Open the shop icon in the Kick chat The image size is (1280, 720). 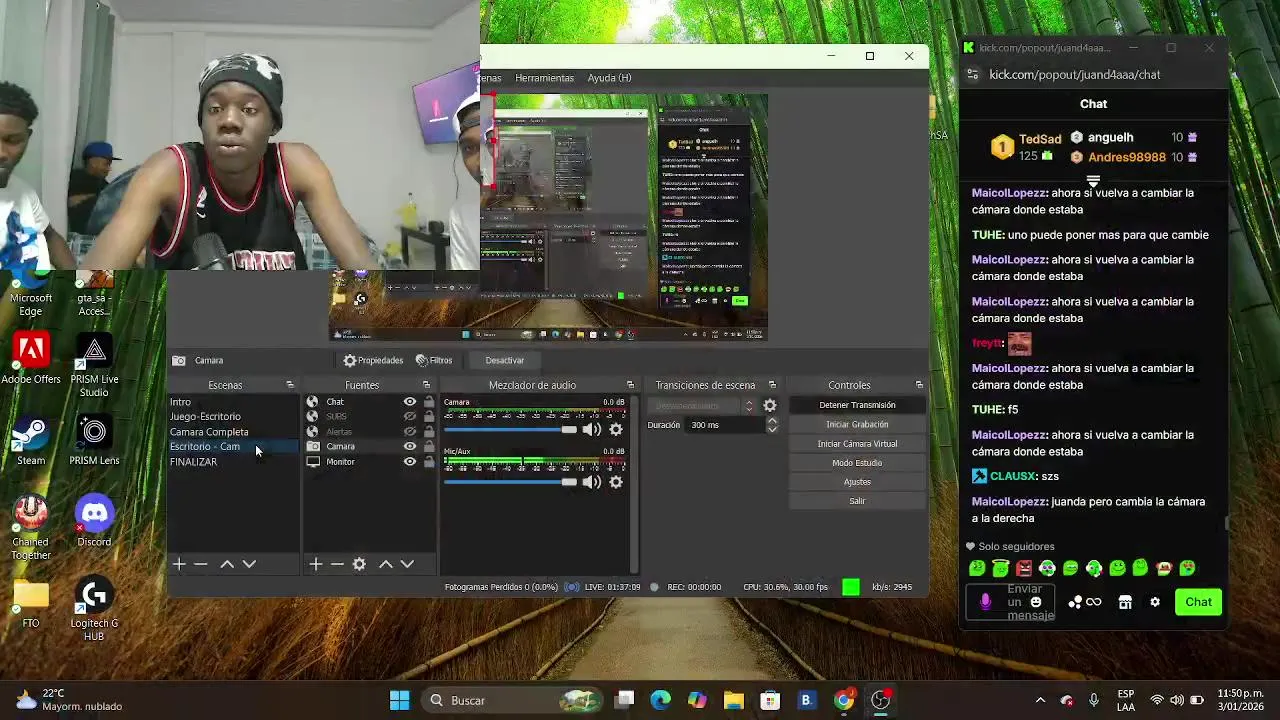pos(1125,602)
